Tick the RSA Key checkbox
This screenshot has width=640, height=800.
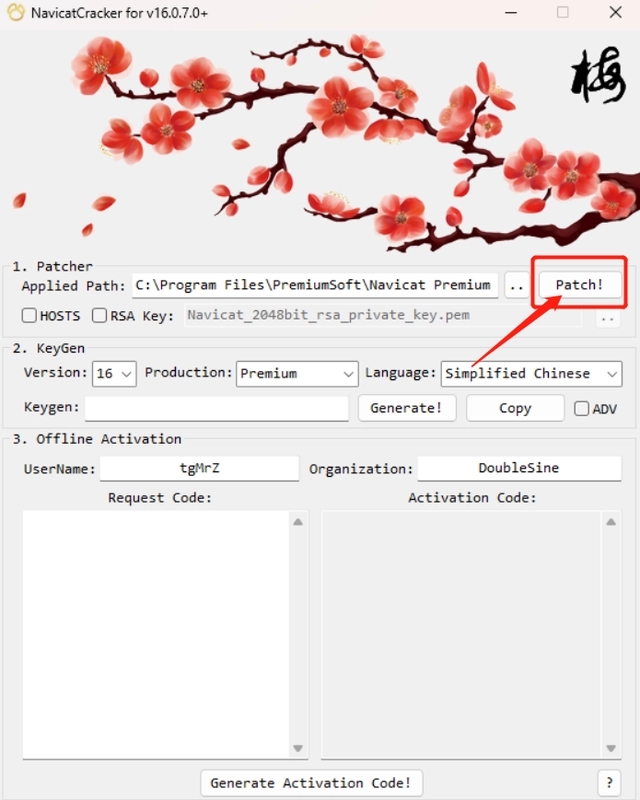99,315
